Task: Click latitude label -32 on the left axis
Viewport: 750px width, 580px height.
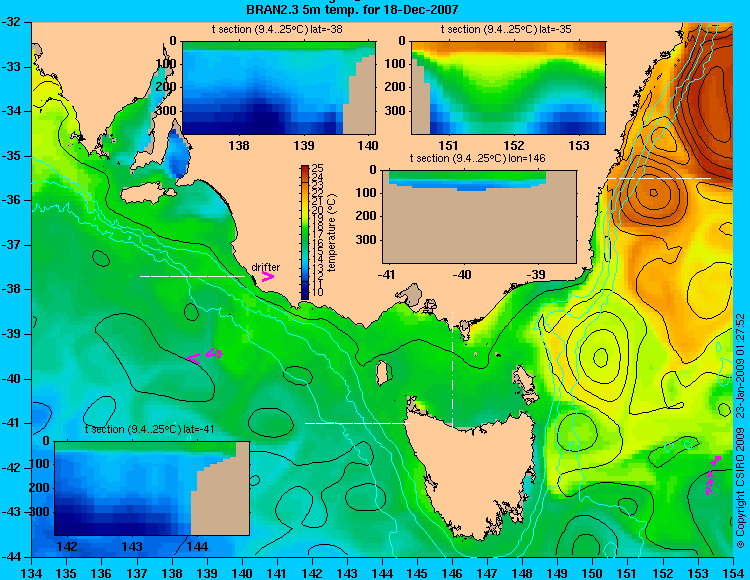Action: (12, 22)
